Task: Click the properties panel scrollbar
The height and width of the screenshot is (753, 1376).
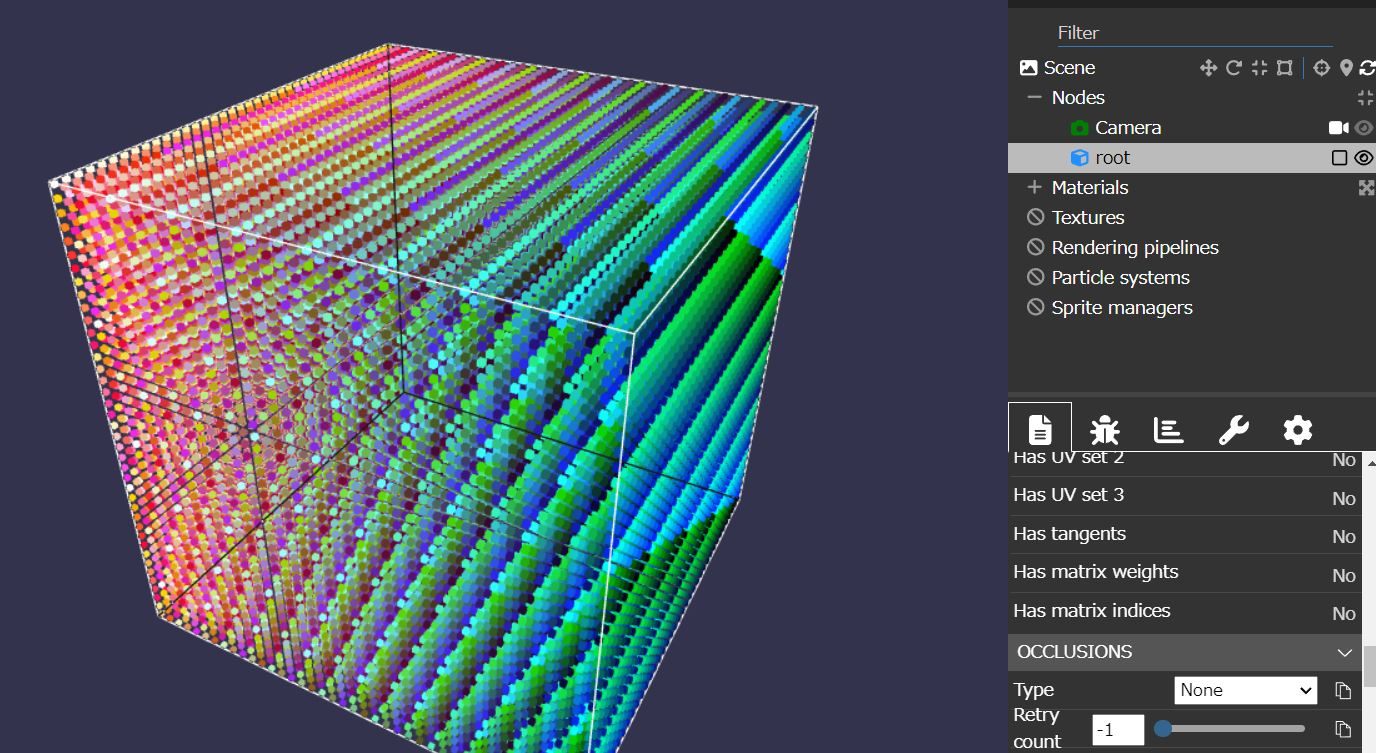Action: coord(1368,666)
